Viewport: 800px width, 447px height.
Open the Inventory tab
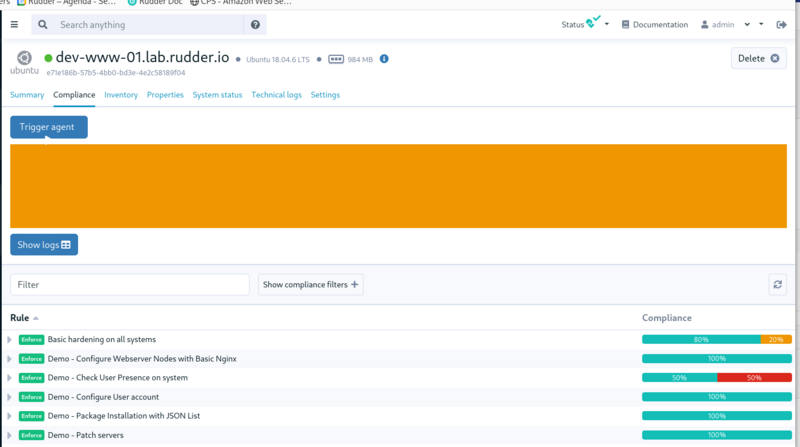pyautogui.click(x=121, y=95)
